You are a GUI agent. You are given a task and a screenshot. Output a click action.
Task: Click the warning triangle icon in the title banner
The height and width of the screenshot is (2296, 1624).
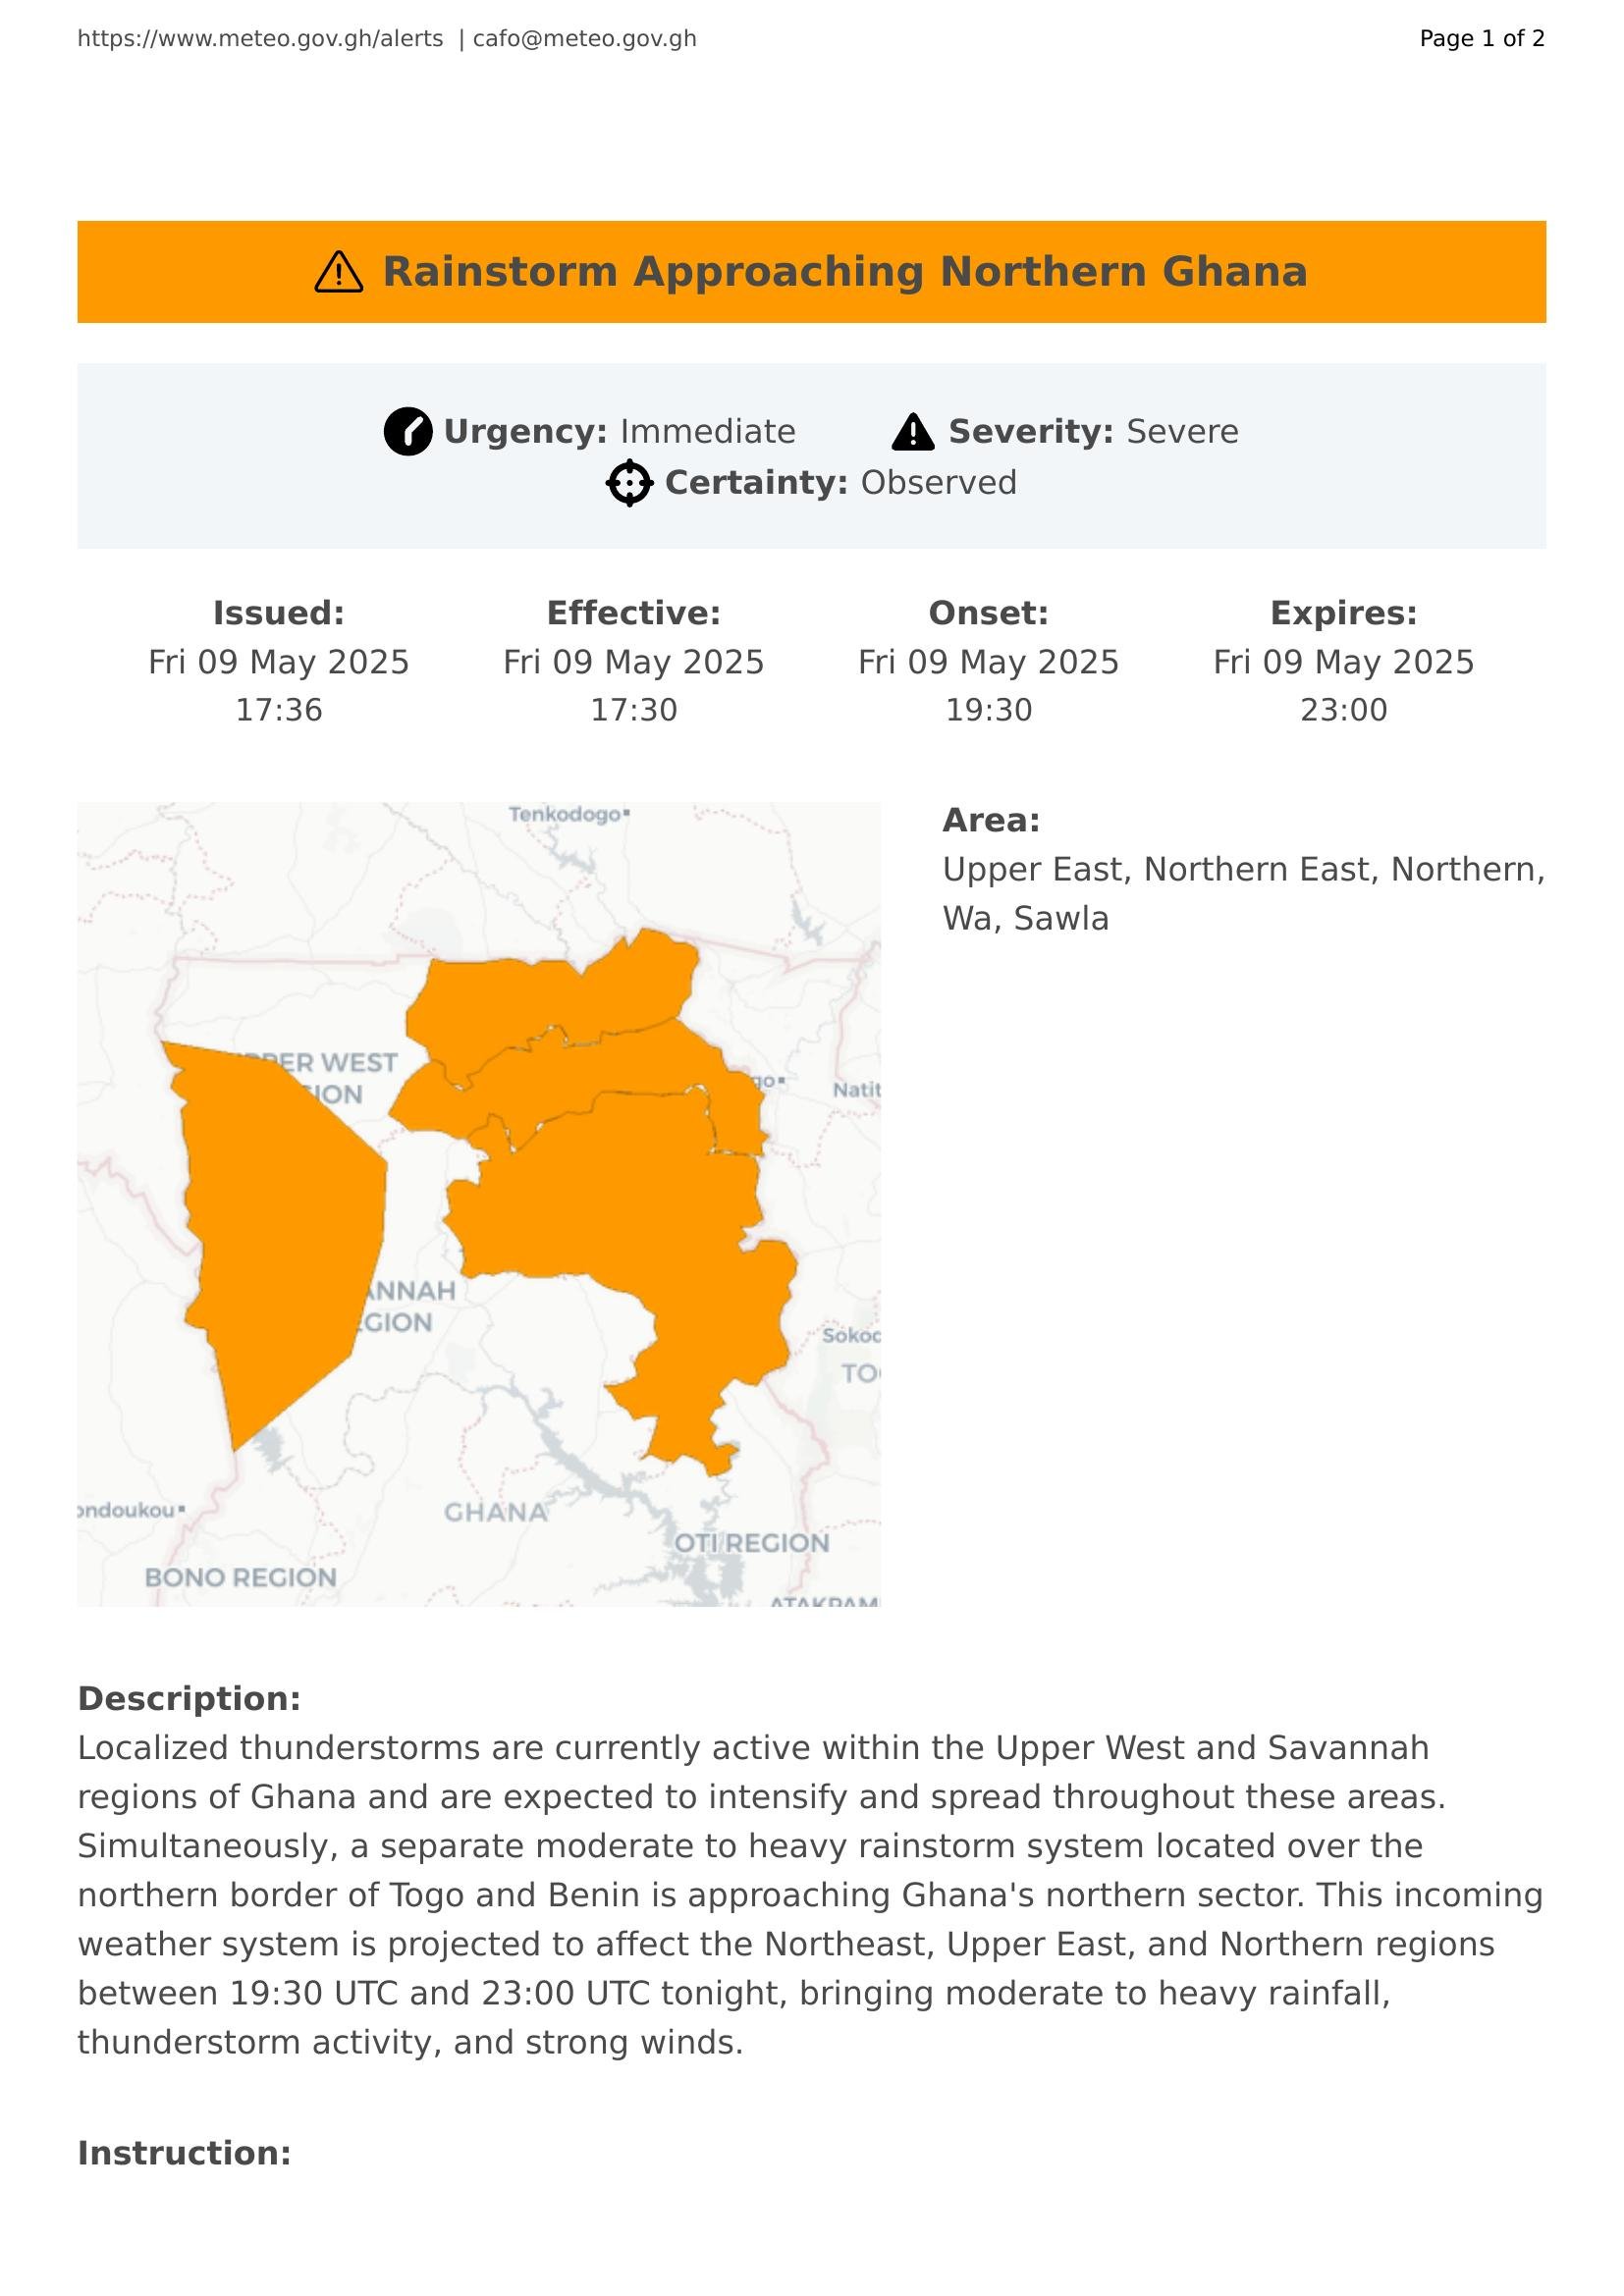pyautogui.click(x=338, y=272)
